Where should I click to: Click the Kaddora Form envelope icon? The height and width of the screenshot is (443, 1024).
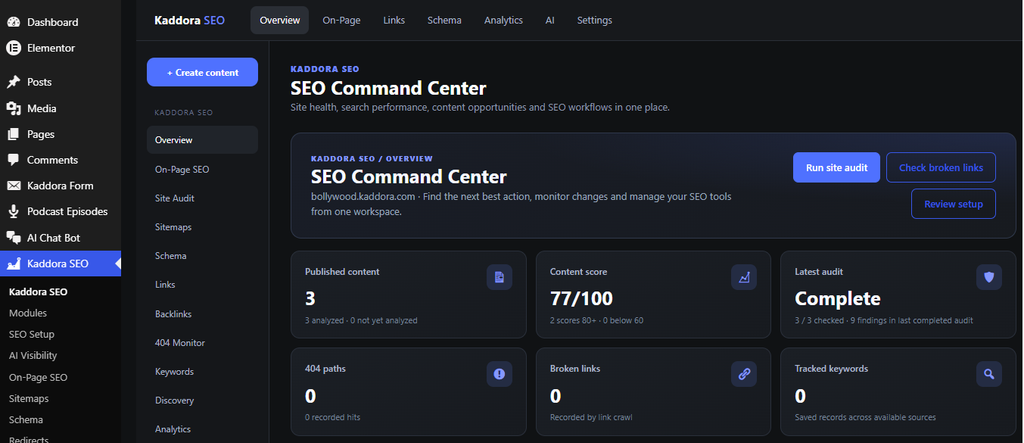13,186
